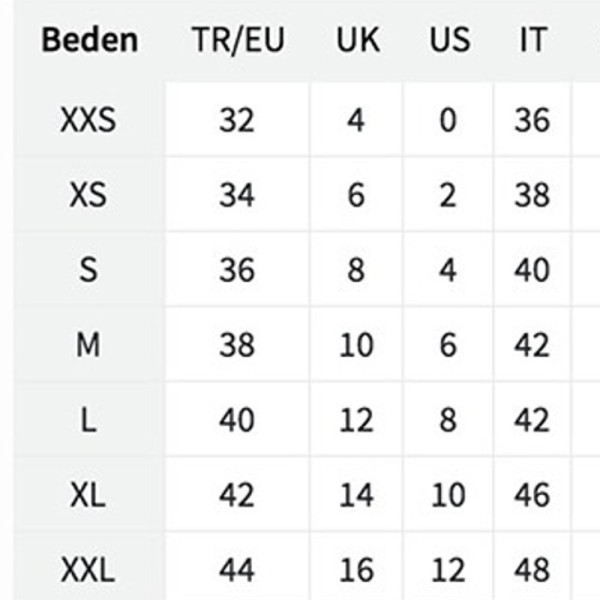Click the Beden column header
This screenshot has height=600, width=600.
coord(90,40)
